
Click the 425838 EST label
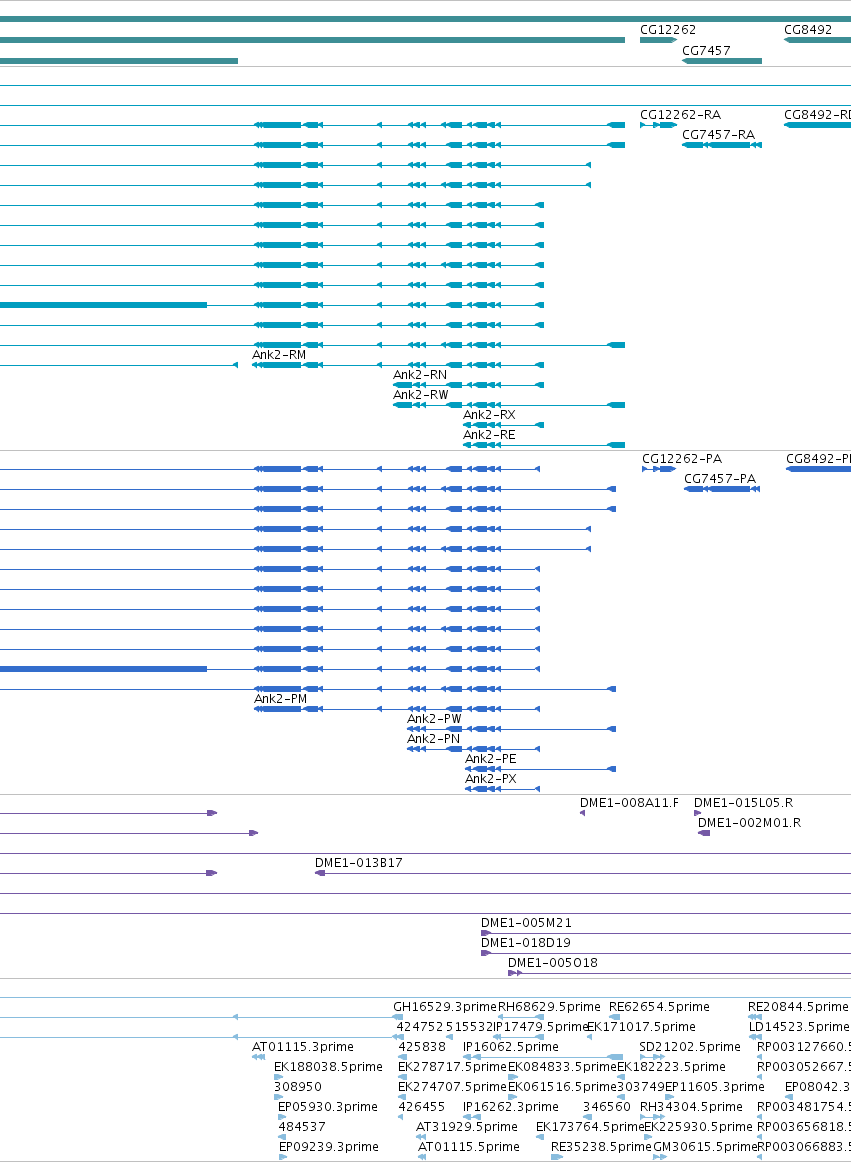click(x=422, y=1047)
